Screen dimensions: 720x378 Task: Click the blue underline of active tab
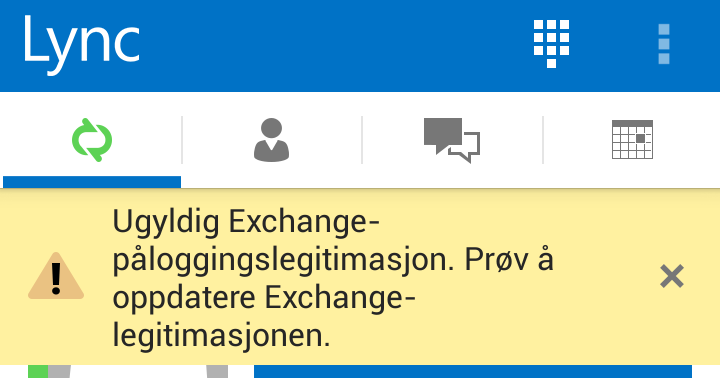click(x=92, y=182)
